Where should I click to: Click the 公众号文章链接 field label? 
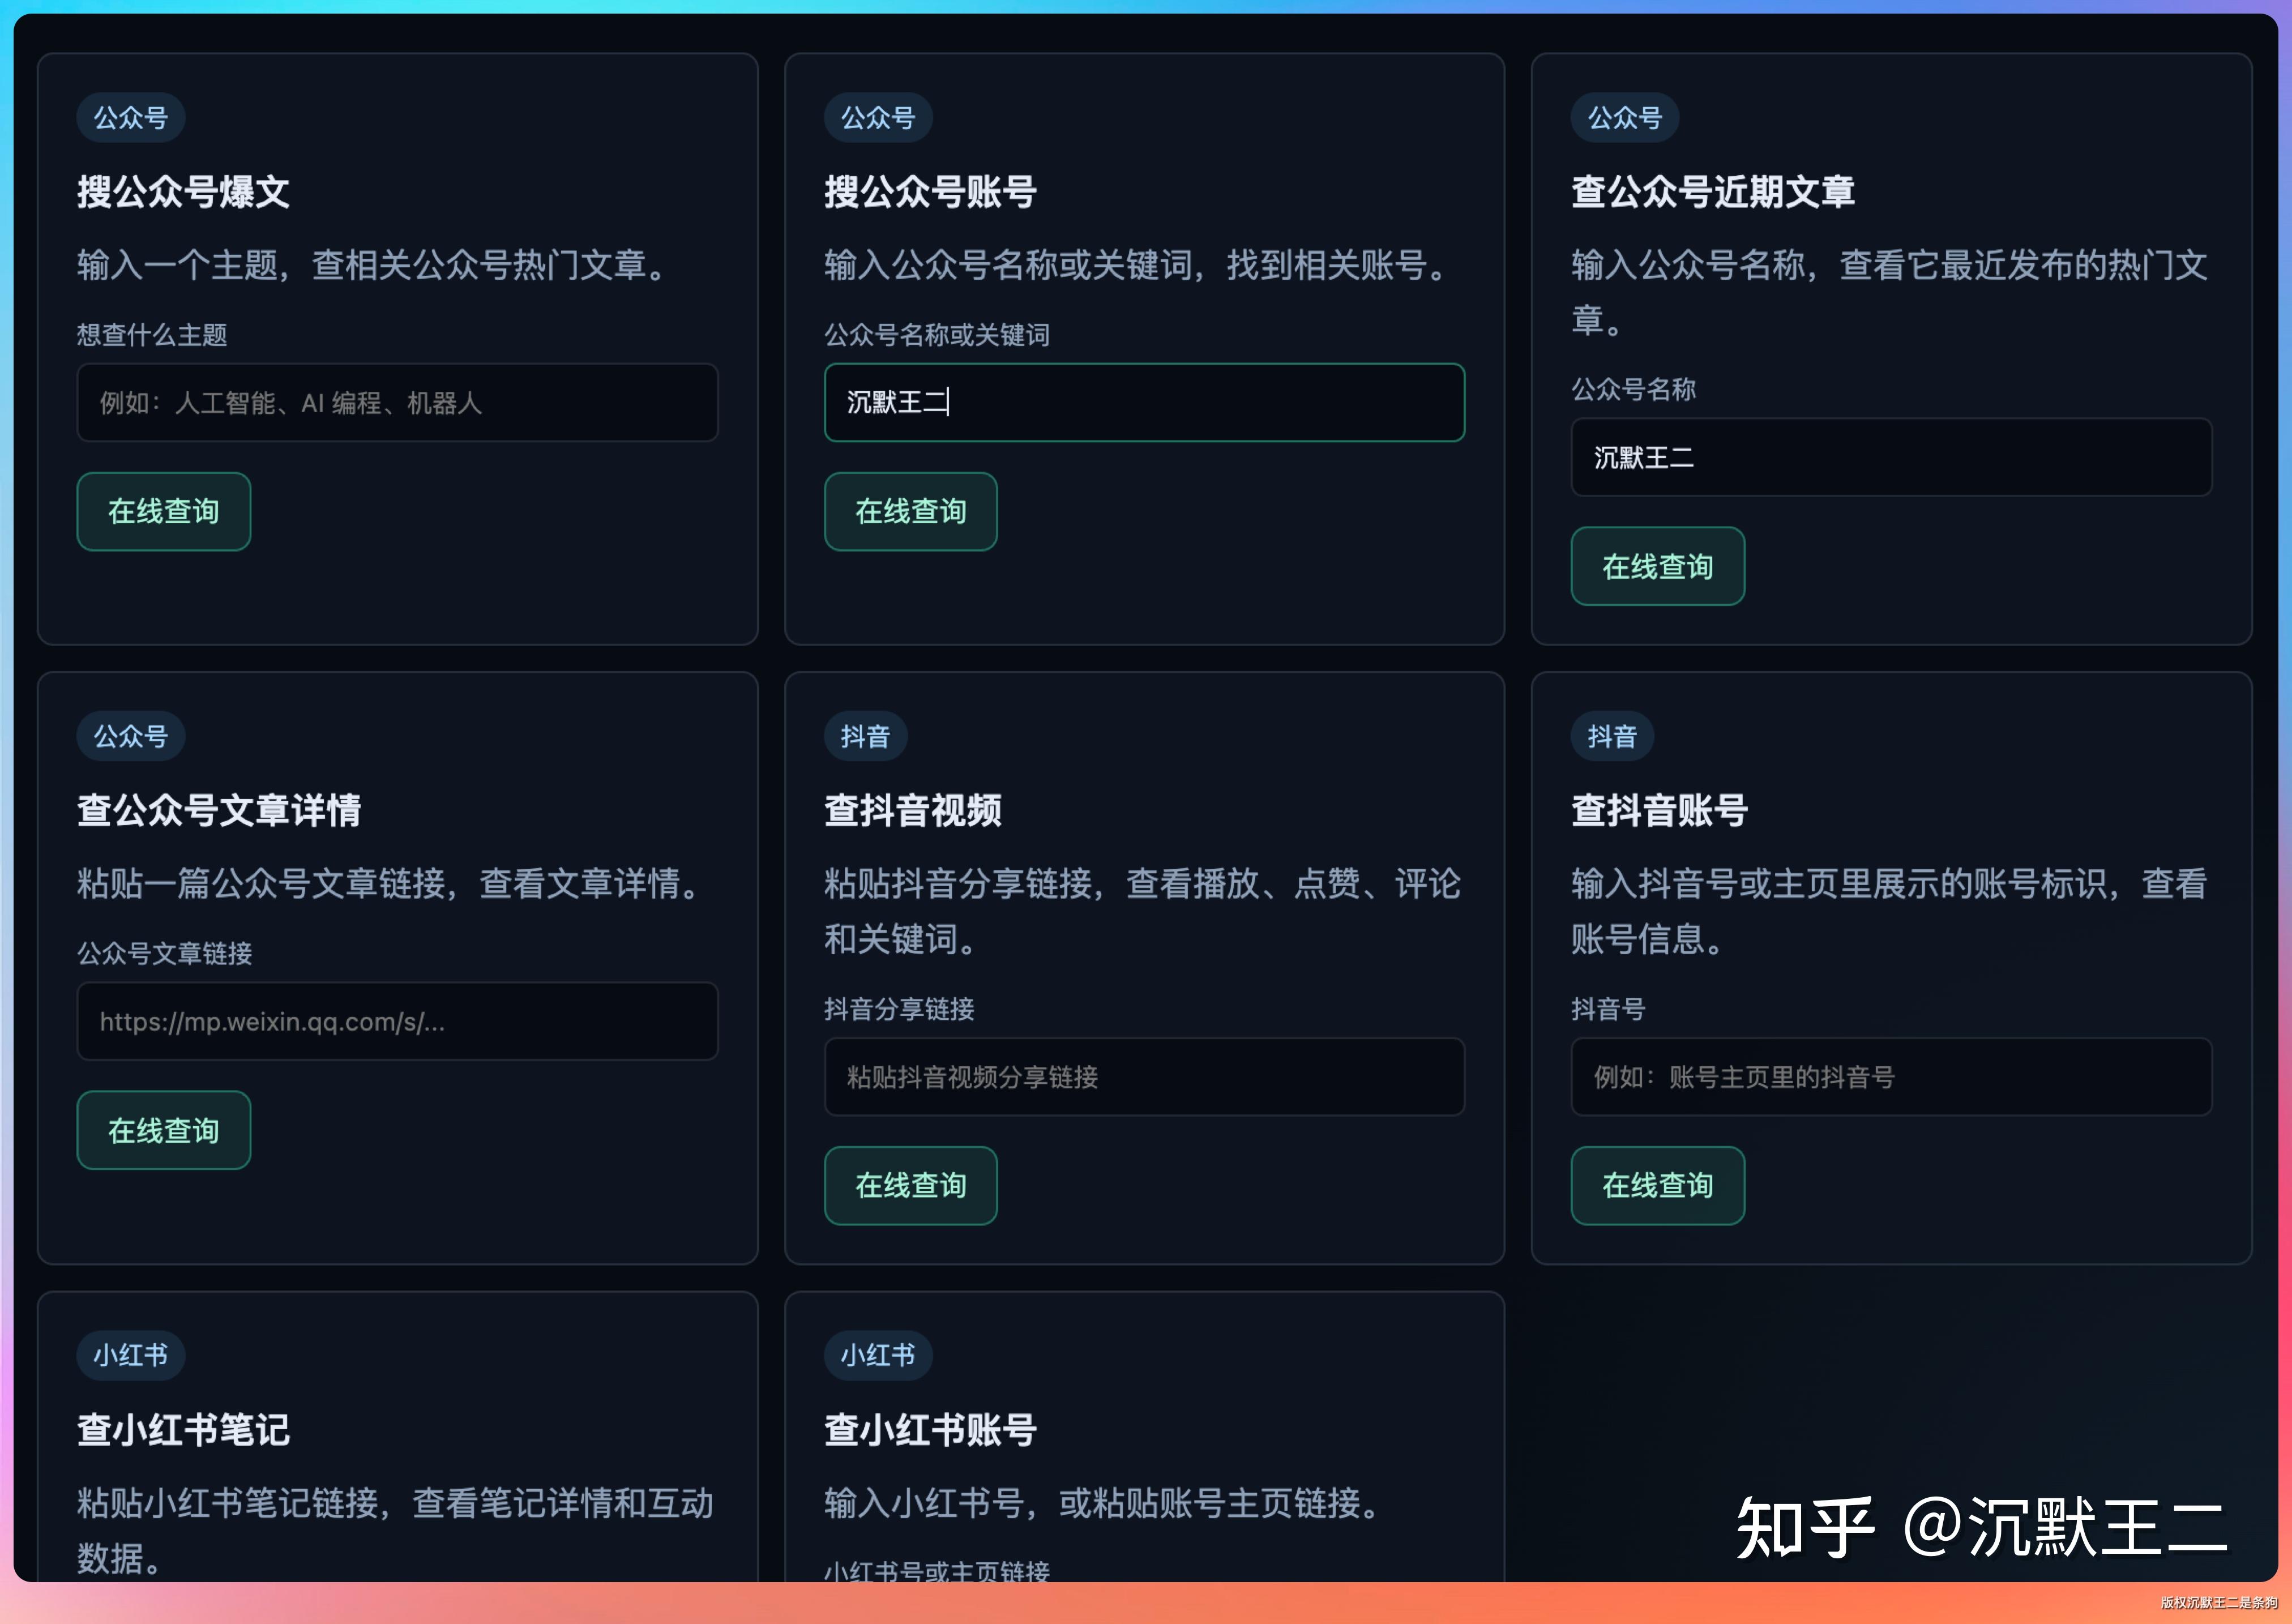(x=165, y=954)
